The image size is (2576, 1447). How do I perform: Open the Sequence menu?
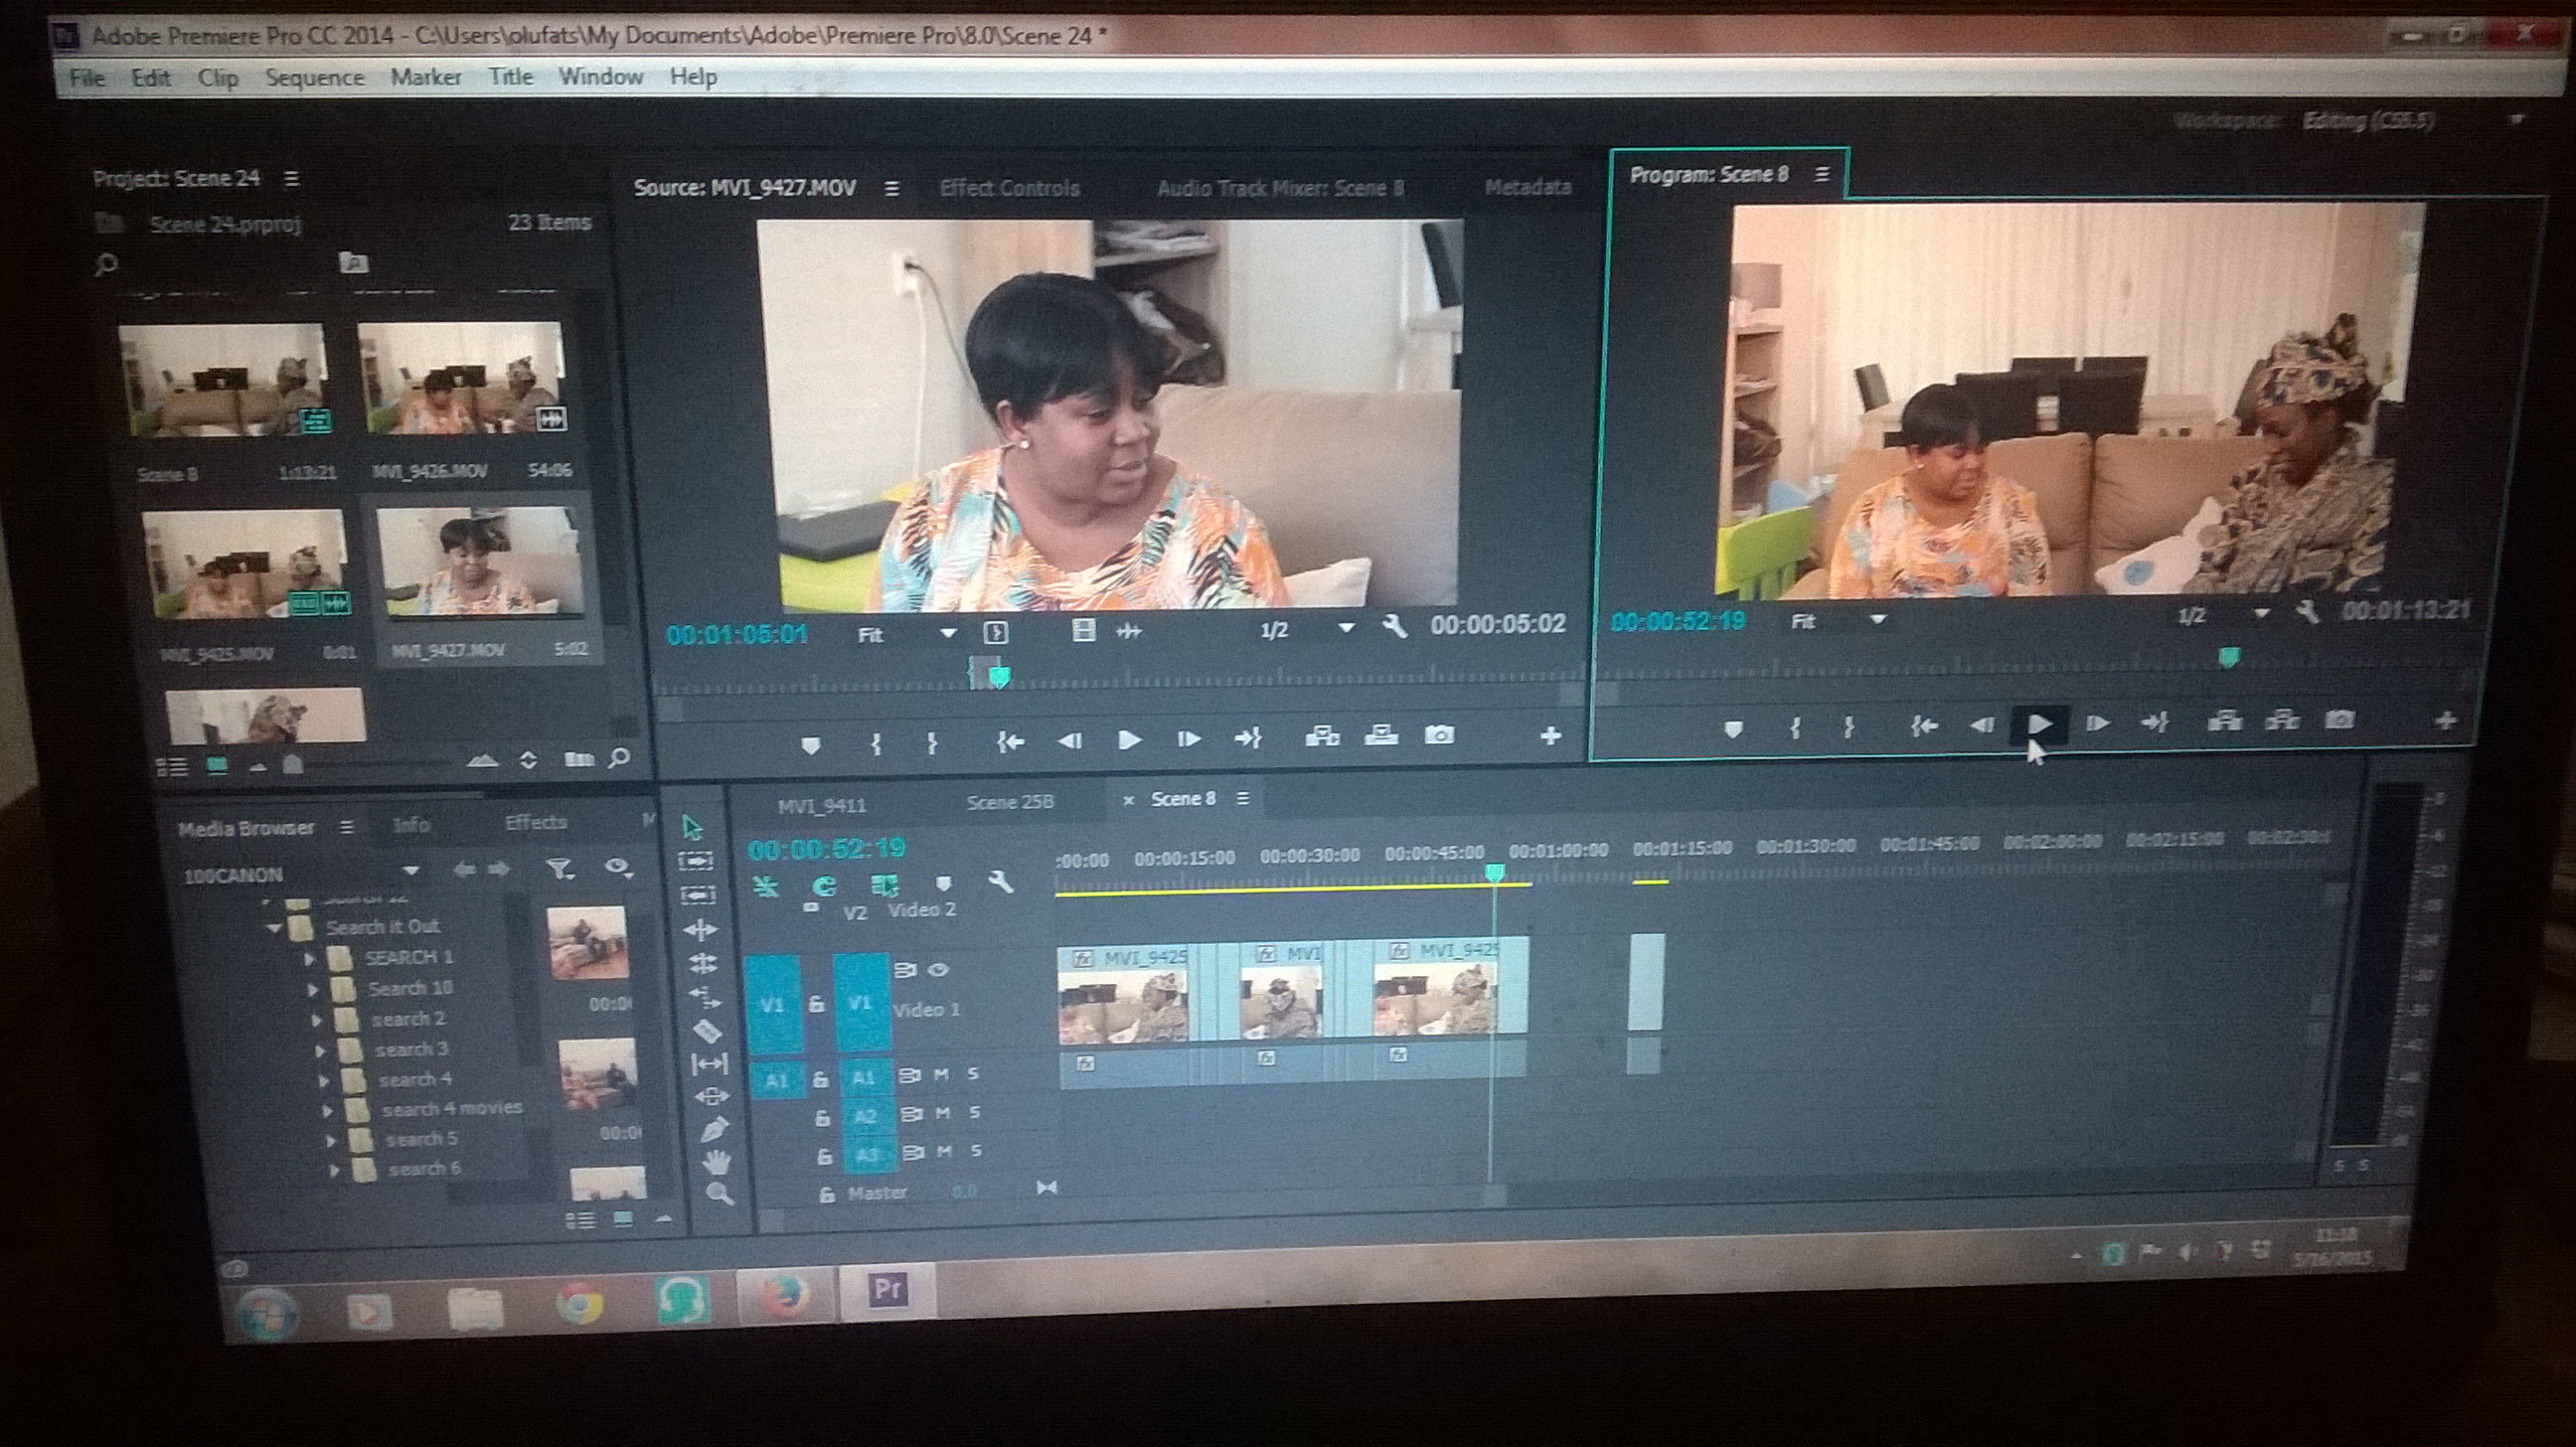[314, 77]
